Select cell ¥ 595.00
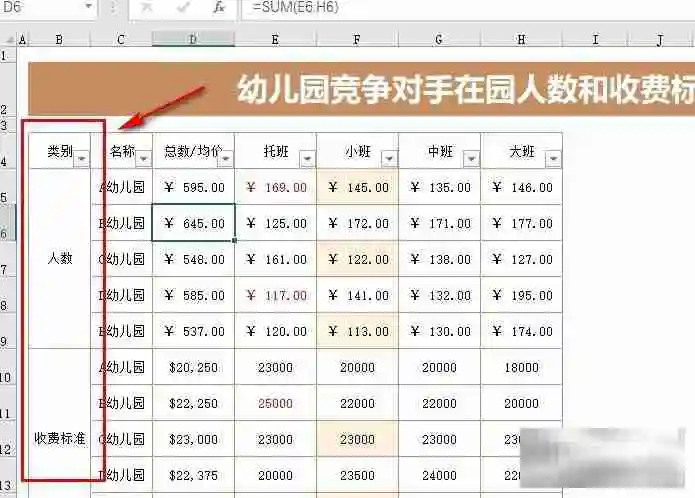This screenshot has height=498, width=695. click(x=193, y=187)
